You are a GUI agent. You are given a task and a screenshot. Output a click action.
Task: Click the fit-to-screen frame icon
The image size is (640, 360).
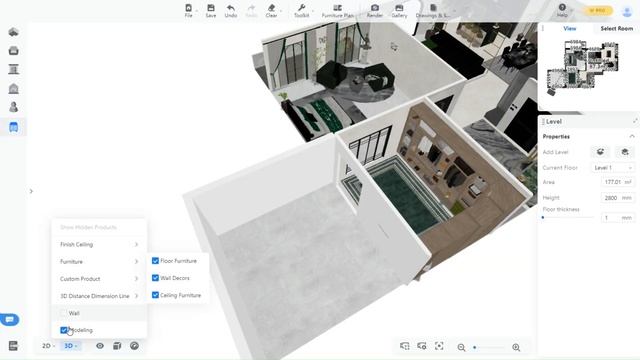tap(439, 346)
